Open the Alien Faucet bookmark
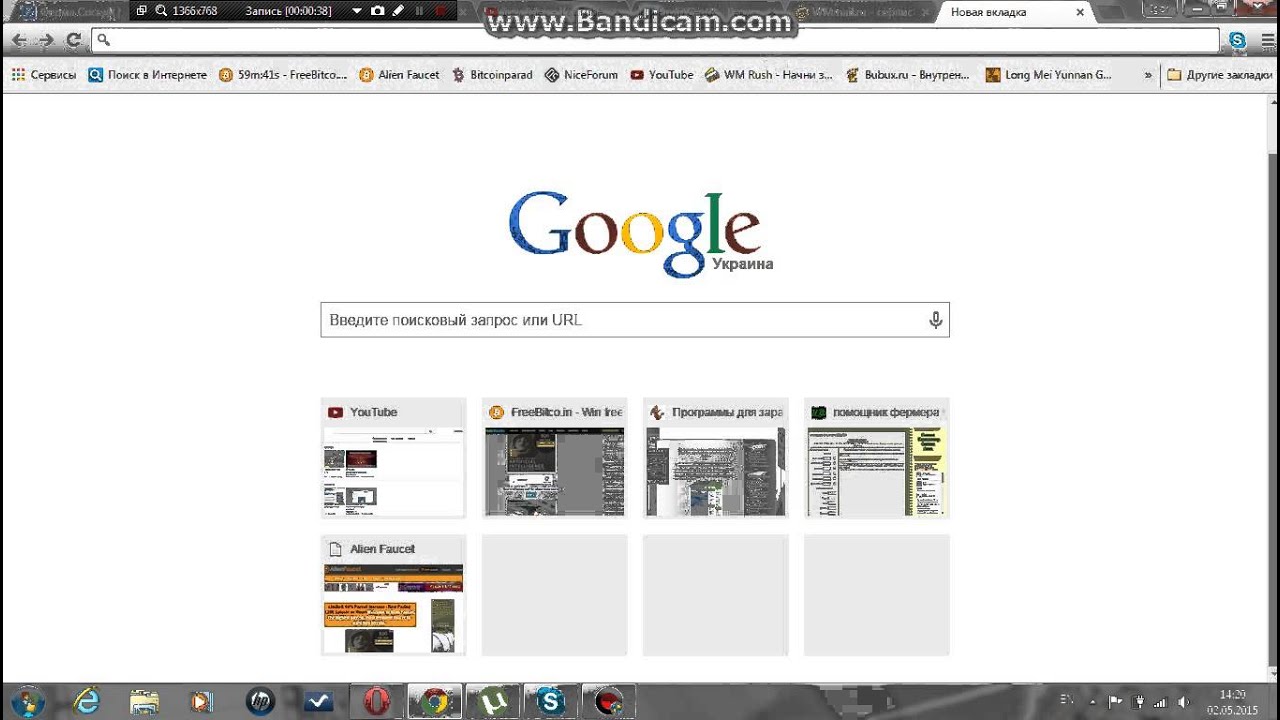The height and width of the screenshot is (720, 1280). (x=399, y=75)
